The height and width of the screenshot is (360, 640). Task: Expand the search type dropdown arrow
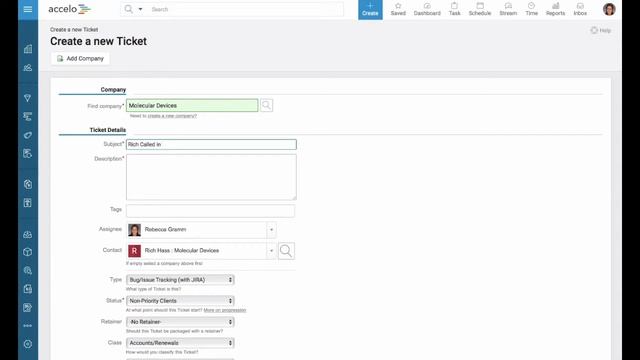(140, 9)
